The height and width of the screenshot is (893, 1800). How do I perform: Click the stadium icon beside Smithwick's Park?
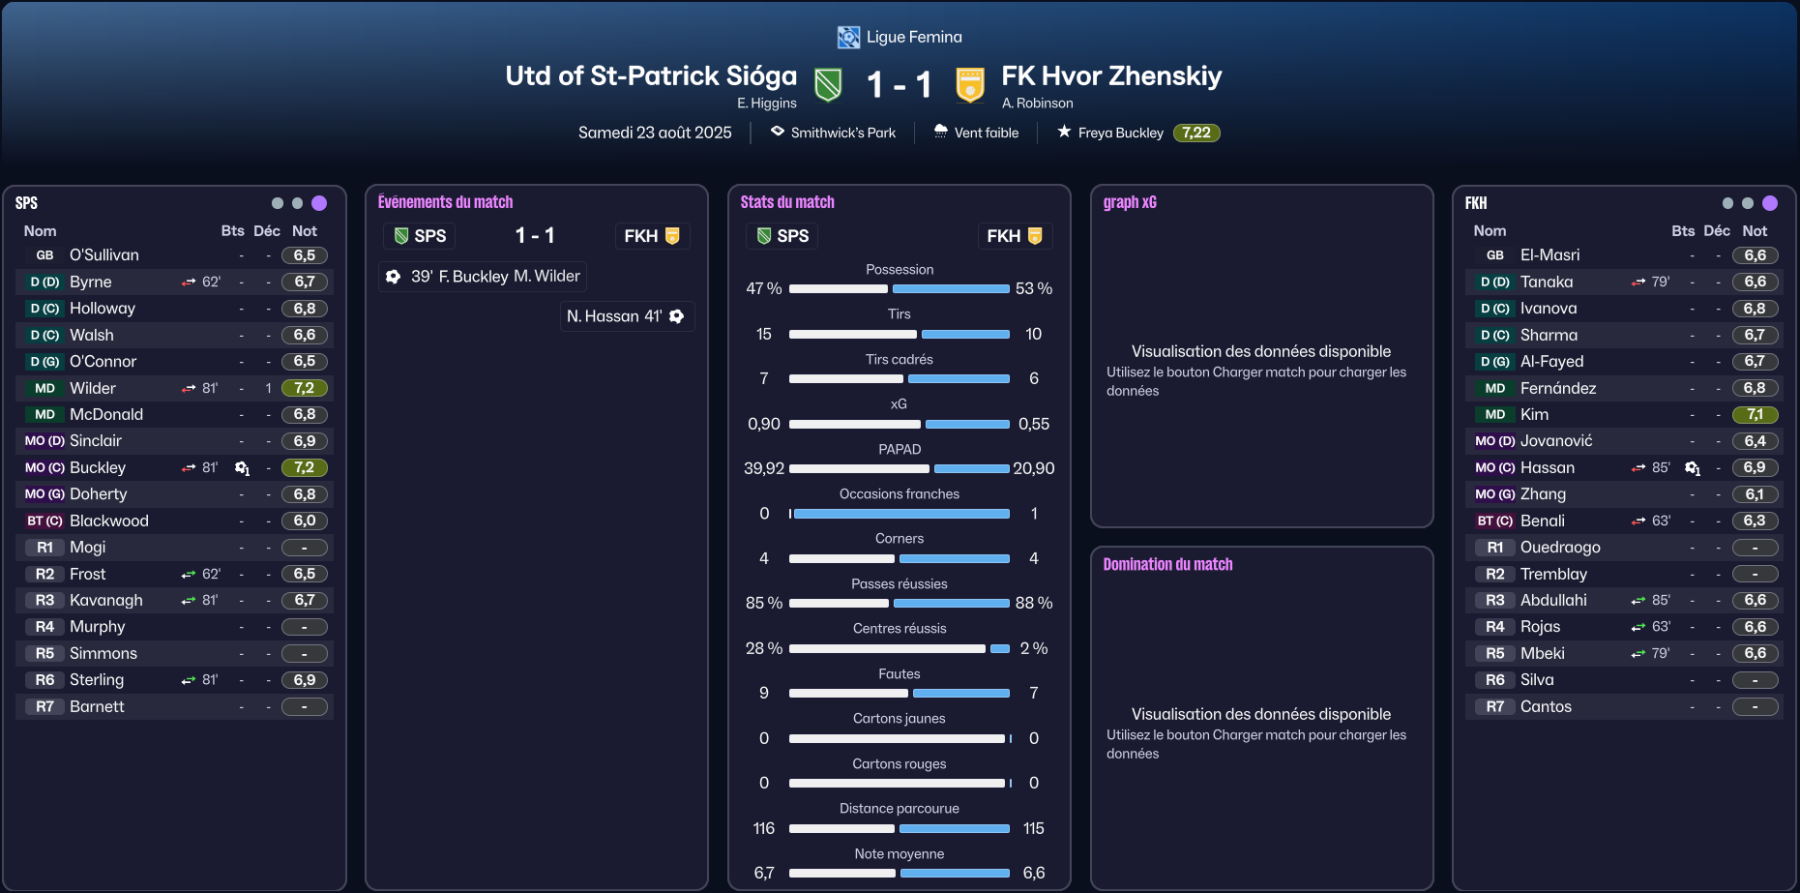777,132
